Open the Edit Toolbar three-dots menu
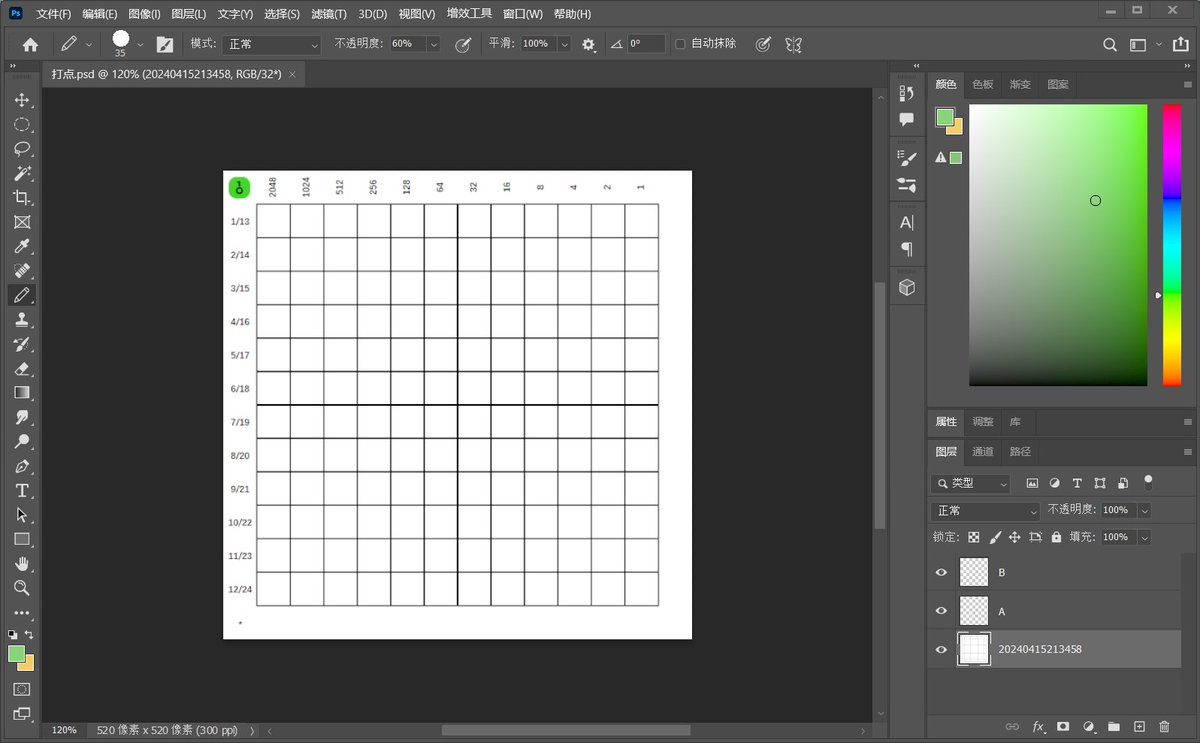 tap(21, 612)
